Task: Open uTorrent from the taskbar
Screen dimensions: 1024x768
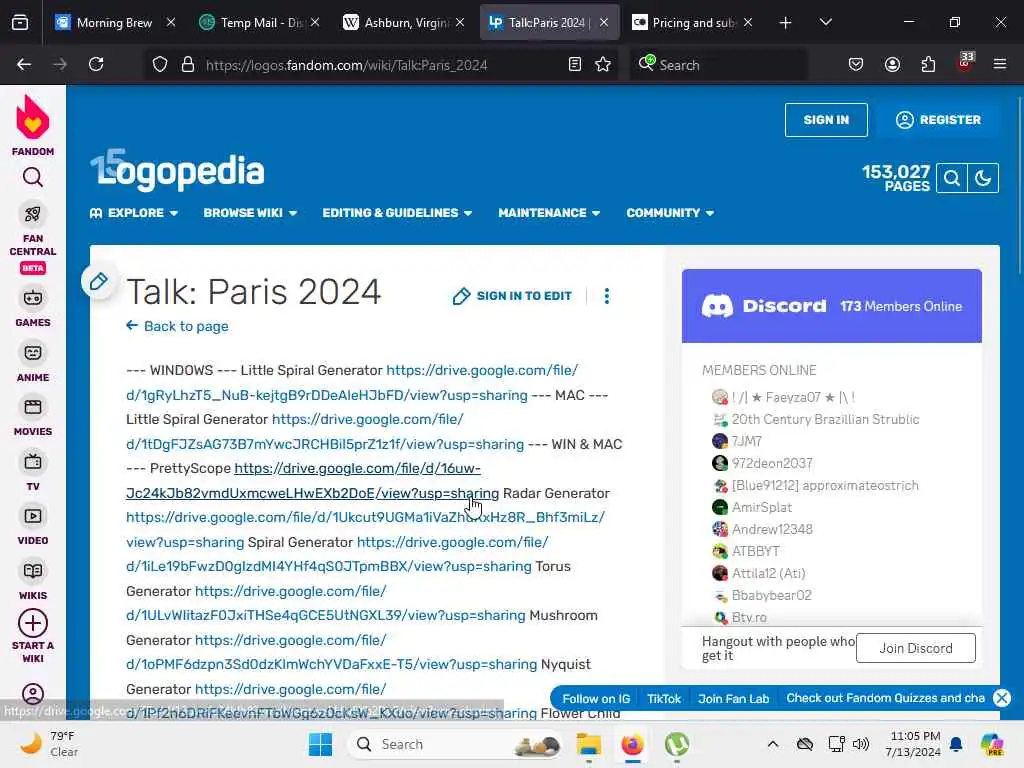Action: click(677, 744)
